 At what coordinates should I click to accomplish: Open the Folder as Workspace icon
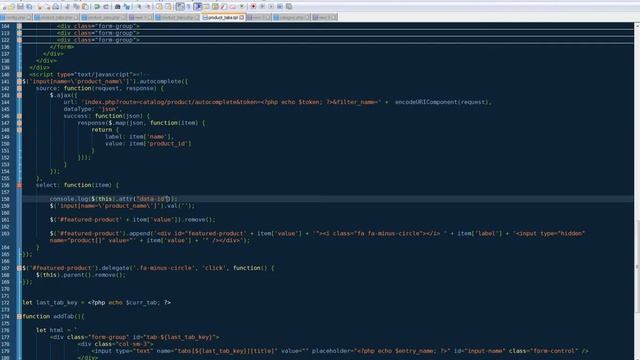click(233, 7)
